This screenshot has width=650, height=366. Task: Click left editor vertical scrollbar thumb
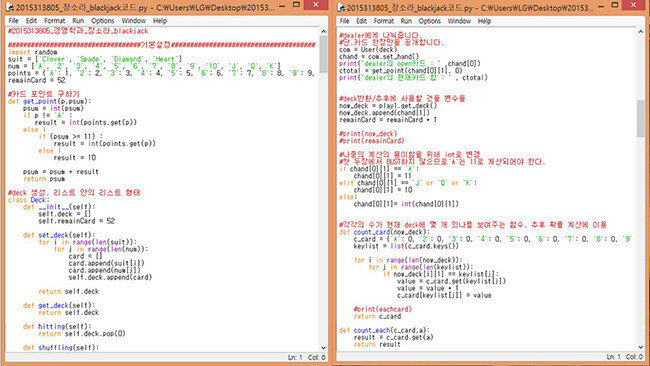click(323, 54)
